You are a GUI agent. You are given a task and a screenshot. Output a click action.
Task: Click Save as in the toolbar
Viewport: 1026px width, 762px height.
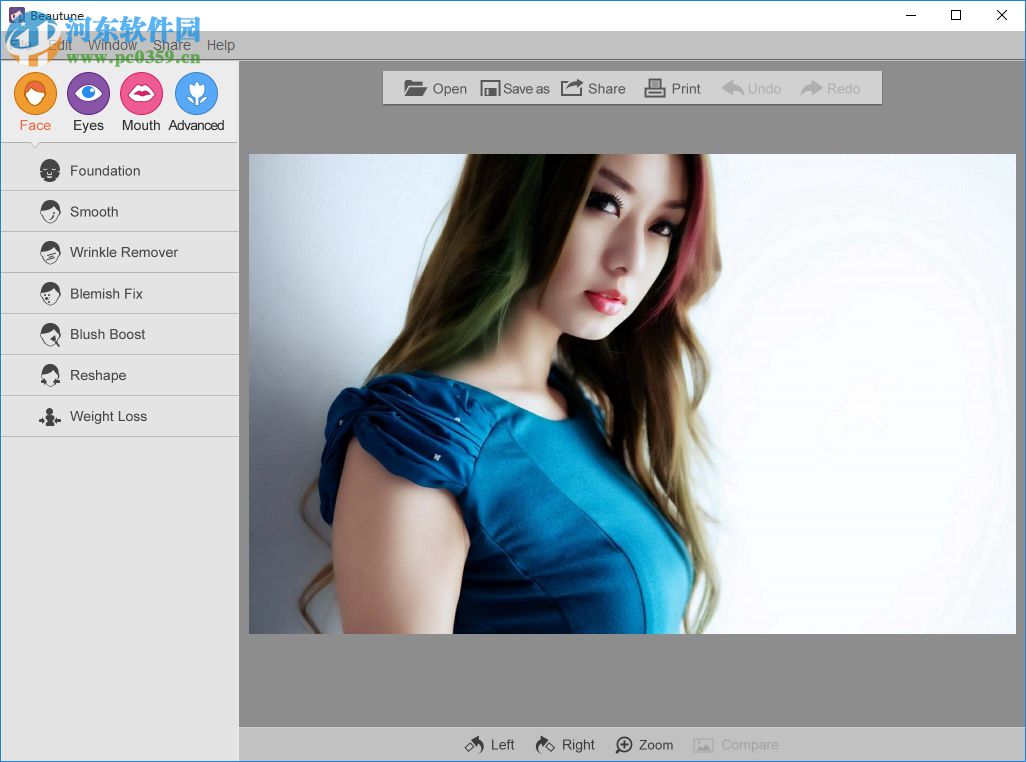(515, 88)
